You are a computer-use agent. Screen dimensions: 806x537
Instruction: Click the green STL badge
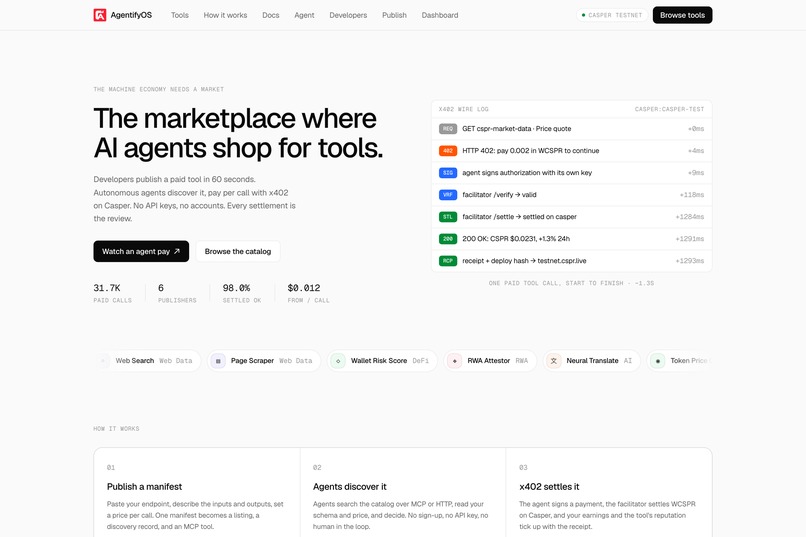(x=448, y=217)
